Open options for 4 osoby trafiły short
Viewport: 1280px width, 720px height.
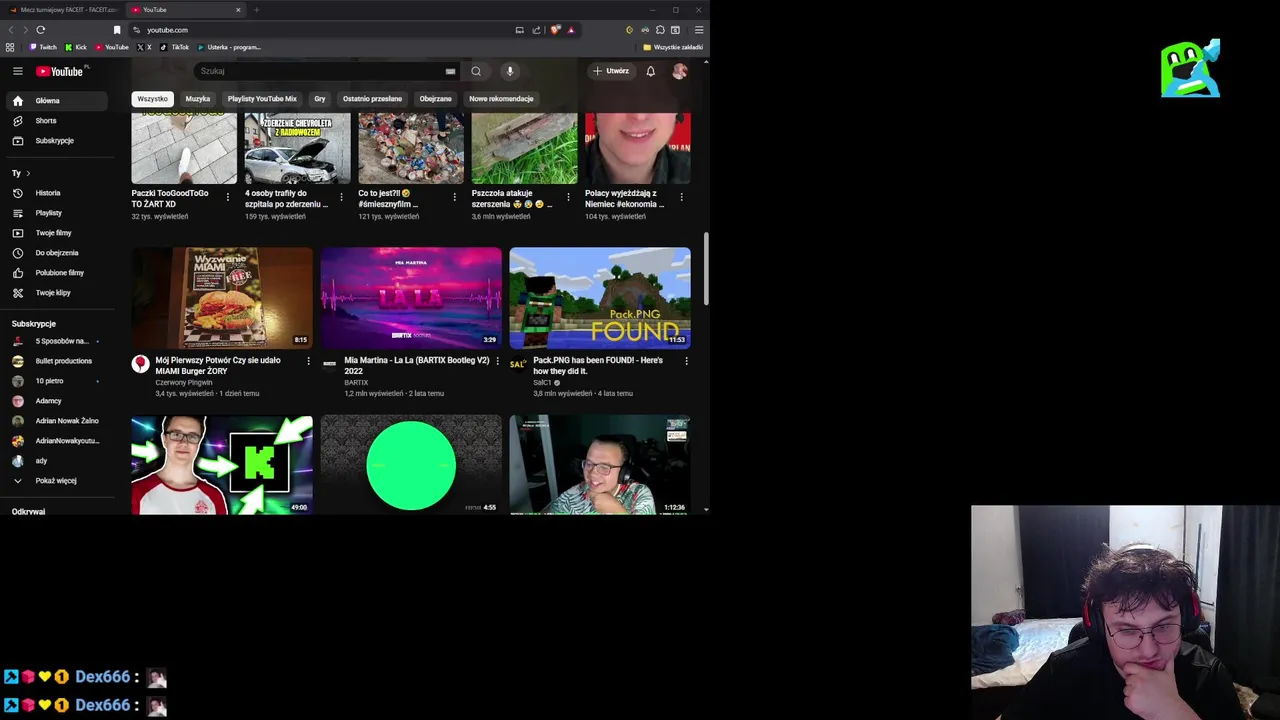coord(341,197)
